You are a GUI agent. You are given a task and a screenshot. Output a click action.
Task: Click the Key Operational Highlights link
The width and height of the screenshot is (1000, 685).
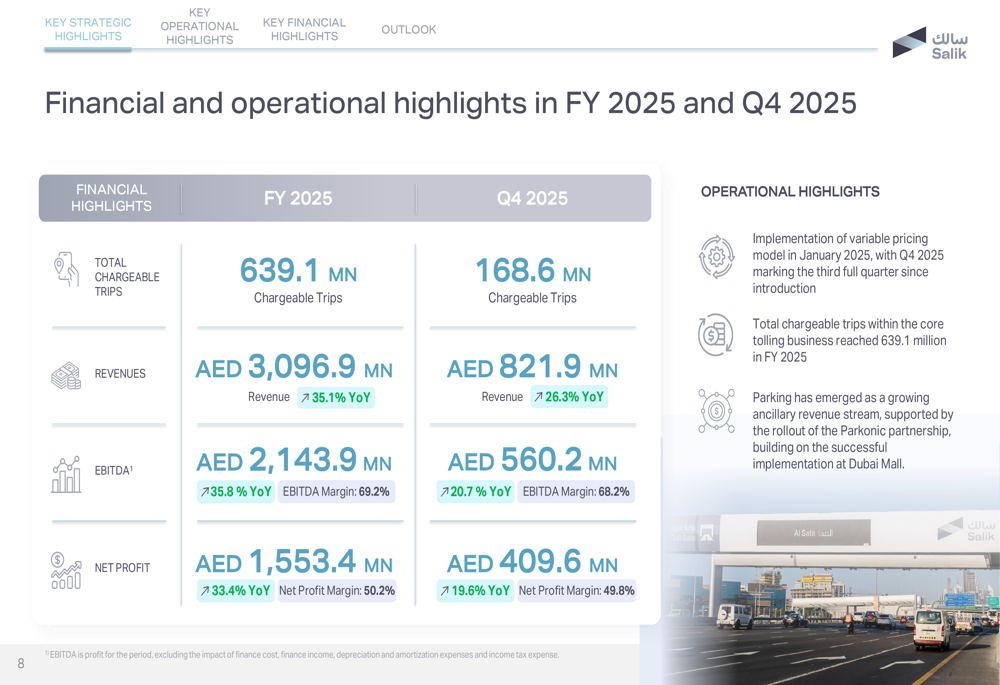coord(199,26)
